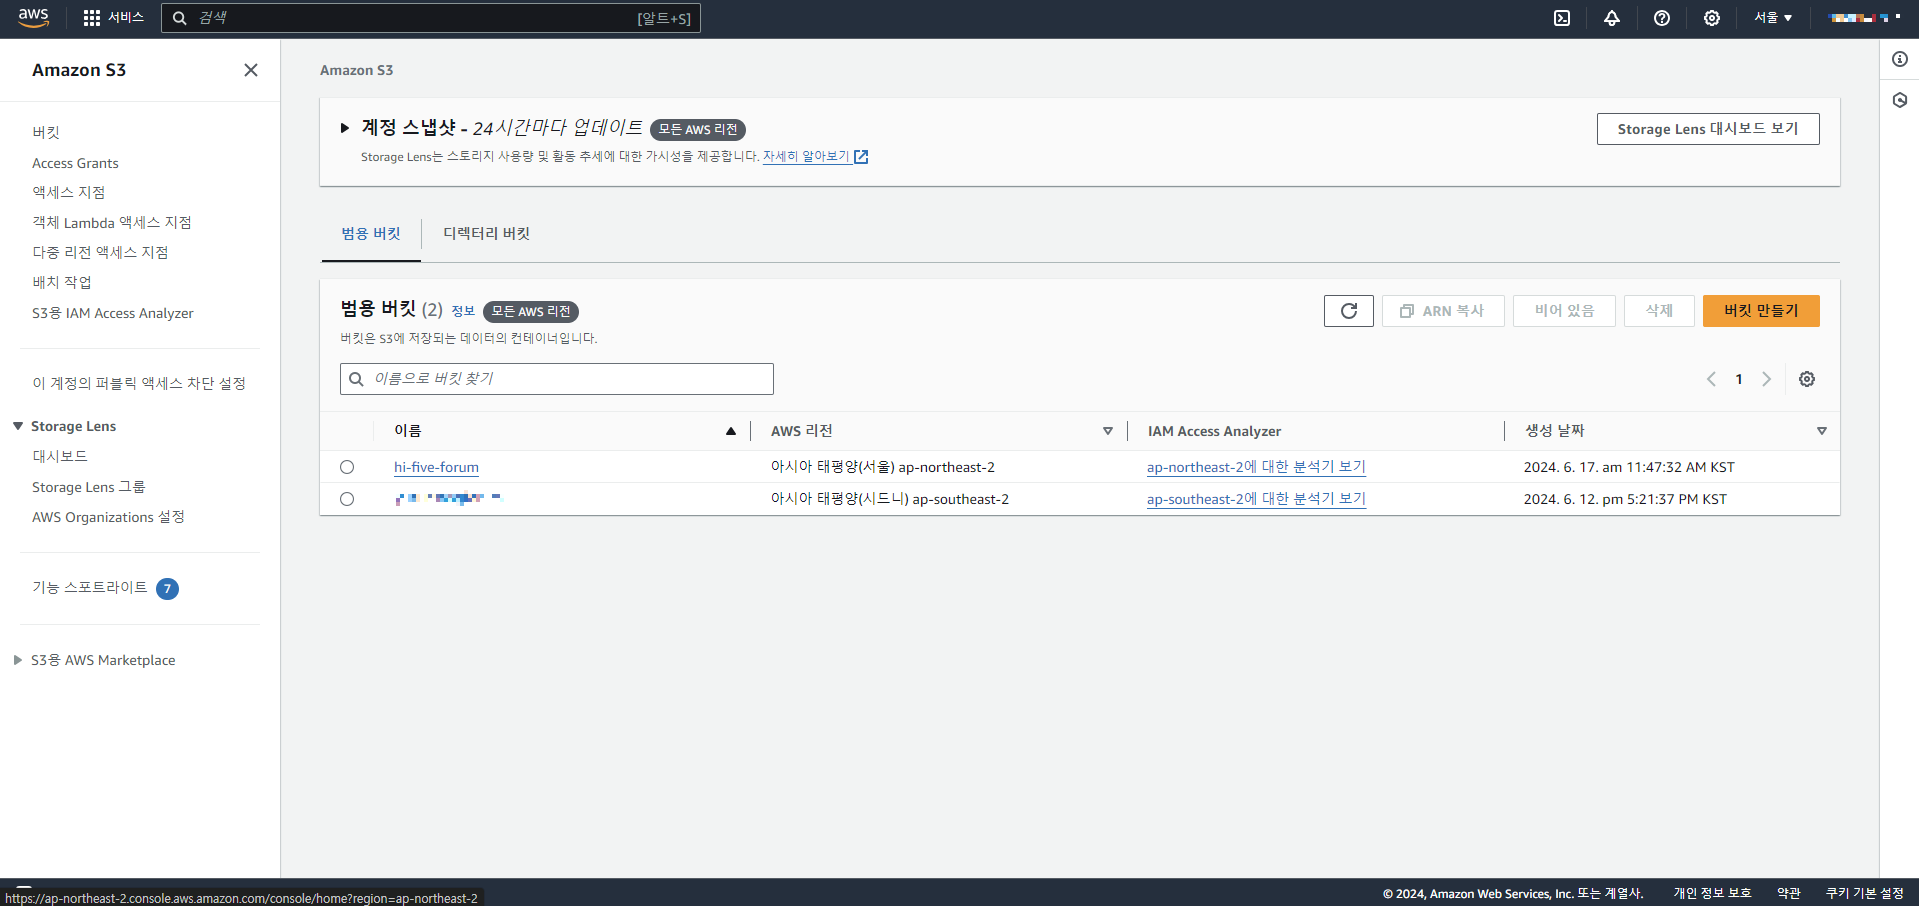Screen dimensions: 1919x906
Task: Click the 정보 link next to 범용 버킷
Action: point(463,311)
